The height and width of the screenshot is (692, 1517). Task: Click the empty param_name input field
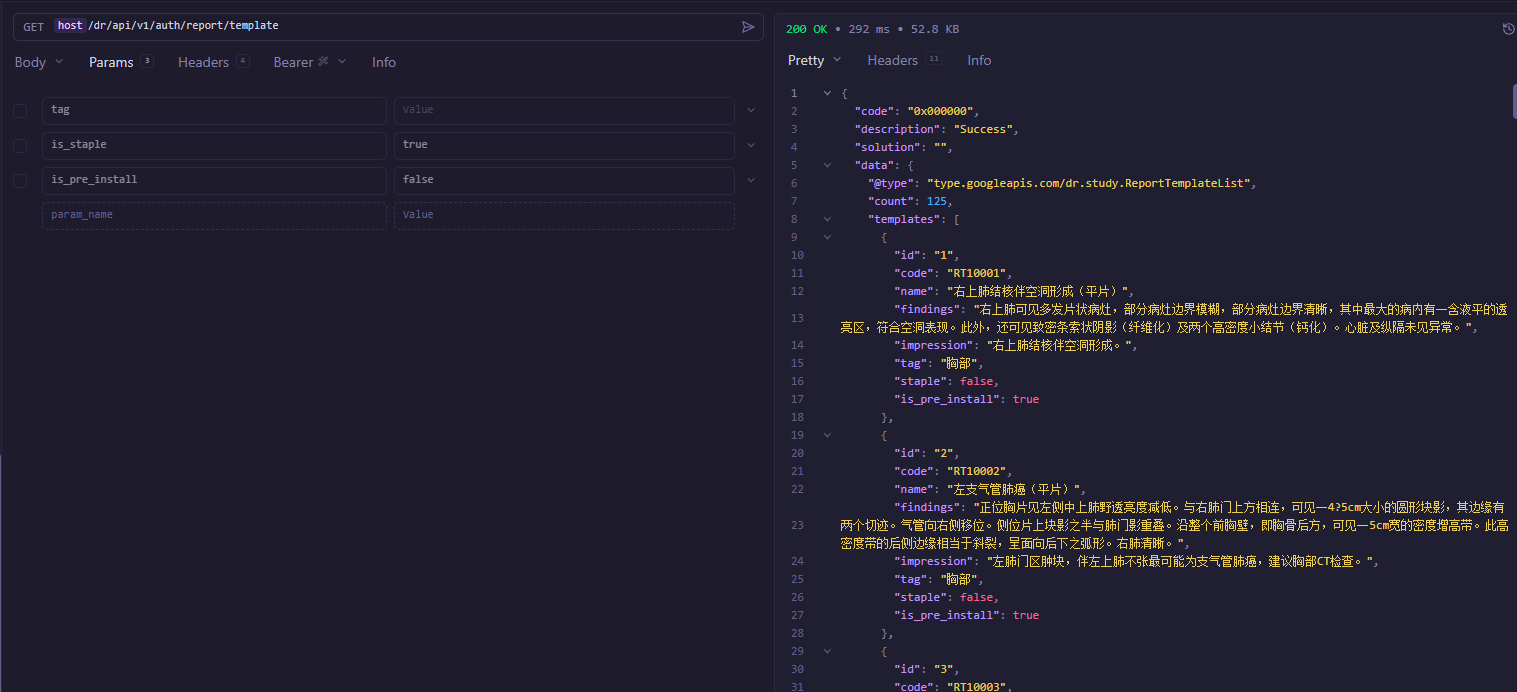coord(214,215)
